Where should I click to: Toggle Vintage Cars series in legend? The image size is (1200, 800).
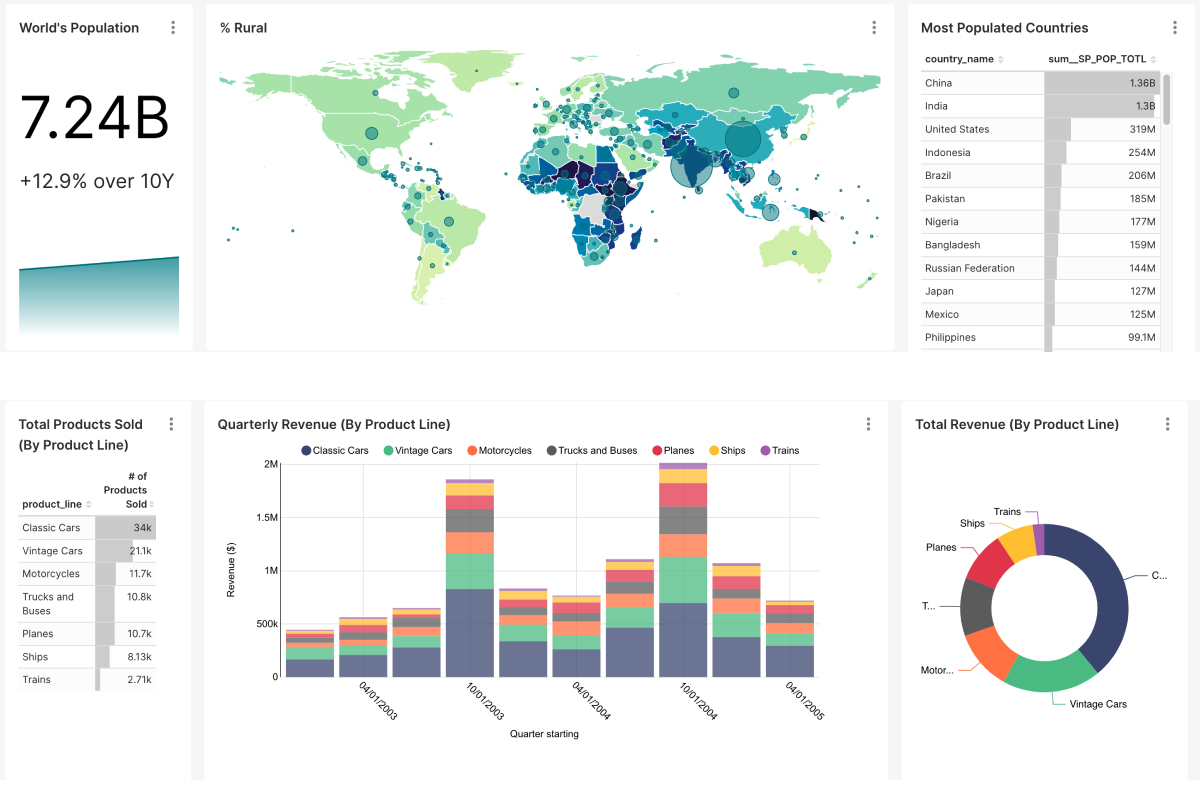pos(417,451)
